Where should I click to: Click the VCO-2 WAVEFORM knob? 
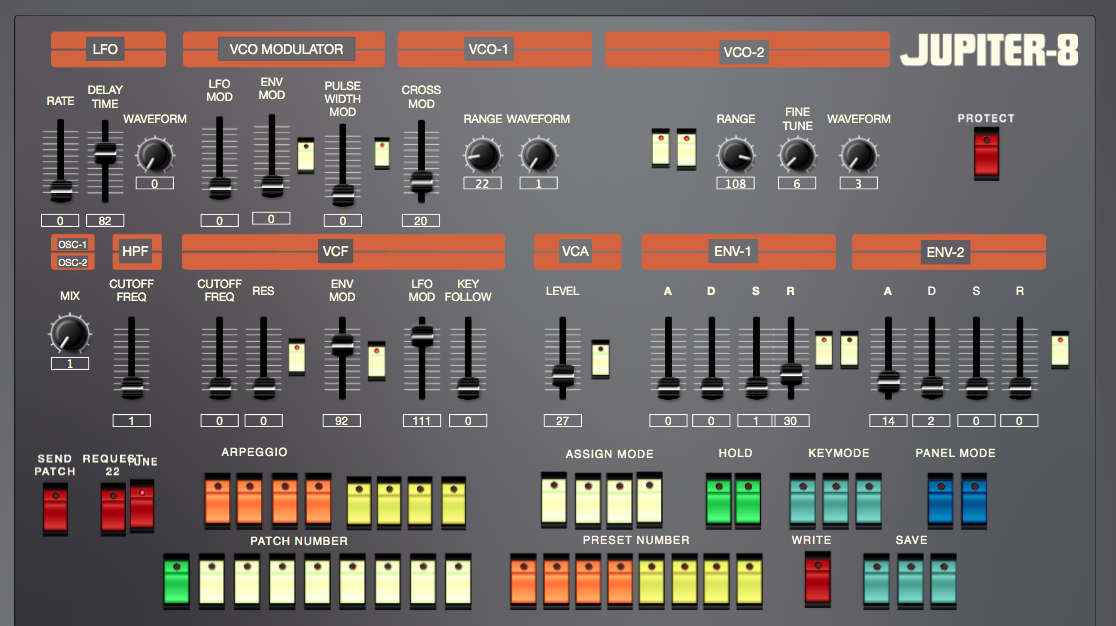(x=858, y=155)
